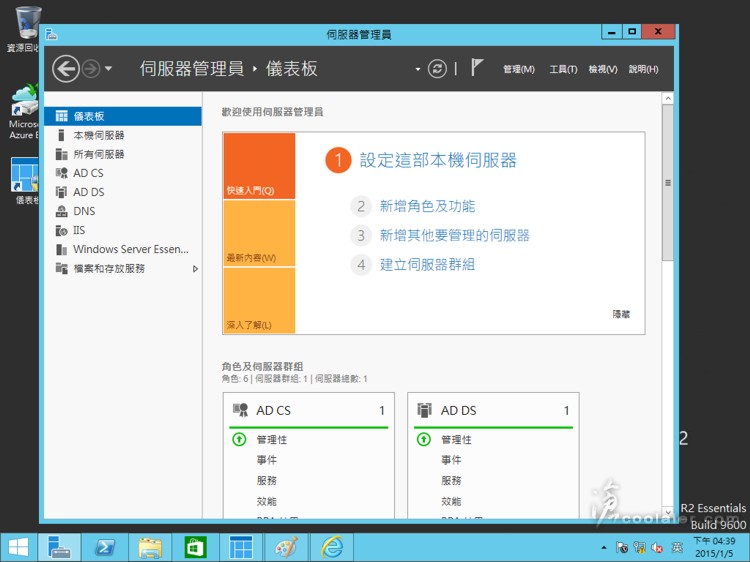Select 檔案和存放服務 in the sidebar
The width and height of the screenshot is (750, 562).
pos(123,268)
